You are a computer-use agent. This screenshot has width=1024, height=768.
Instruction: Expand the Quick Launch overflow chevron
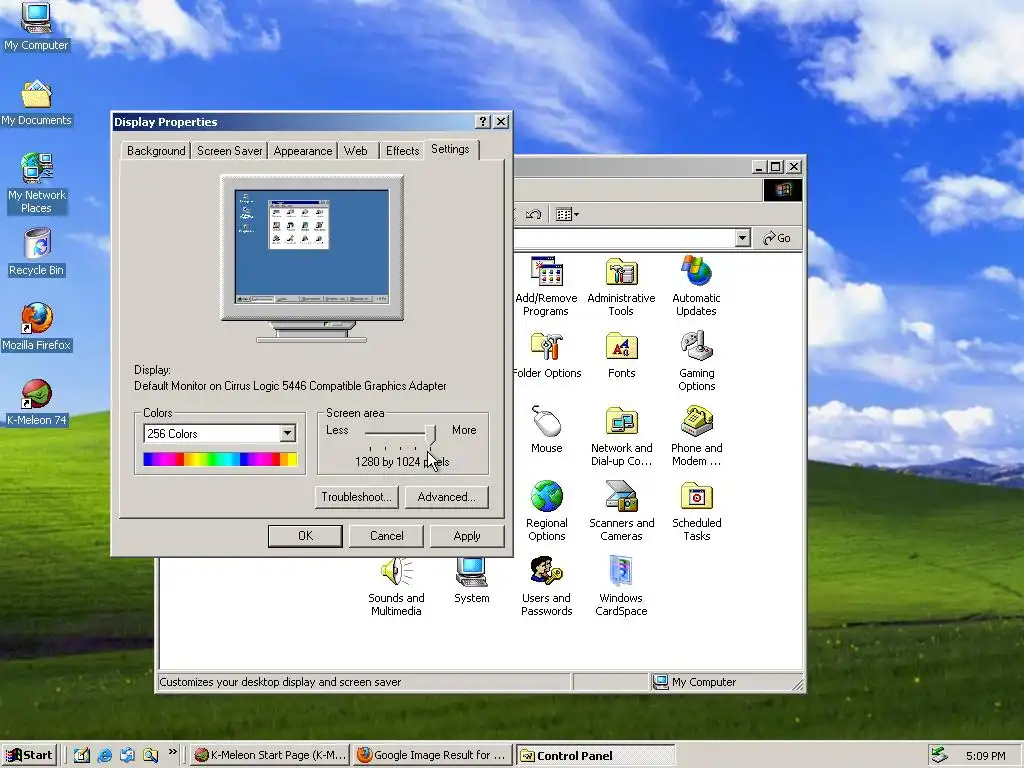tap(172, 752)
